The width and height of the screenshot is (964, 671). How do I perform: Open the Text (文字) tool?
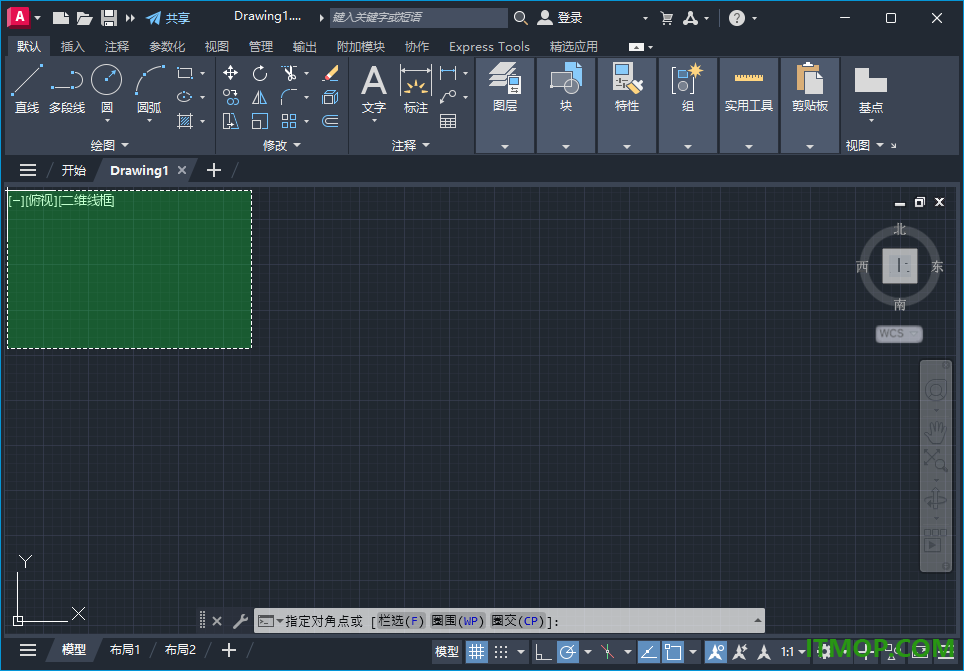coord(374,88)
